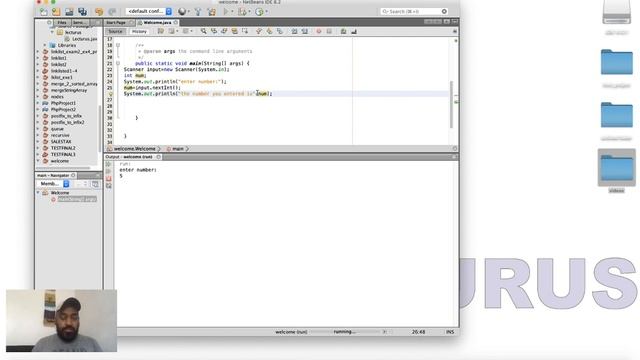The image size is (640, 360).
Task: Open the default config dropdown
Action: 149,11
